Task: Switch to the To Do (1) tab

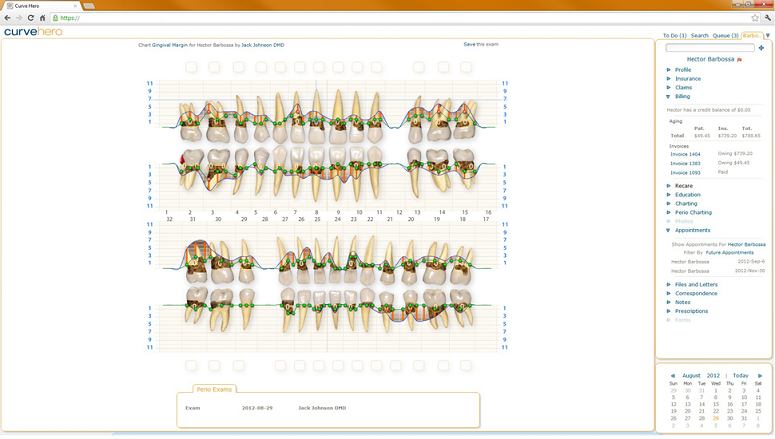Action: click(x=674, y=36)
